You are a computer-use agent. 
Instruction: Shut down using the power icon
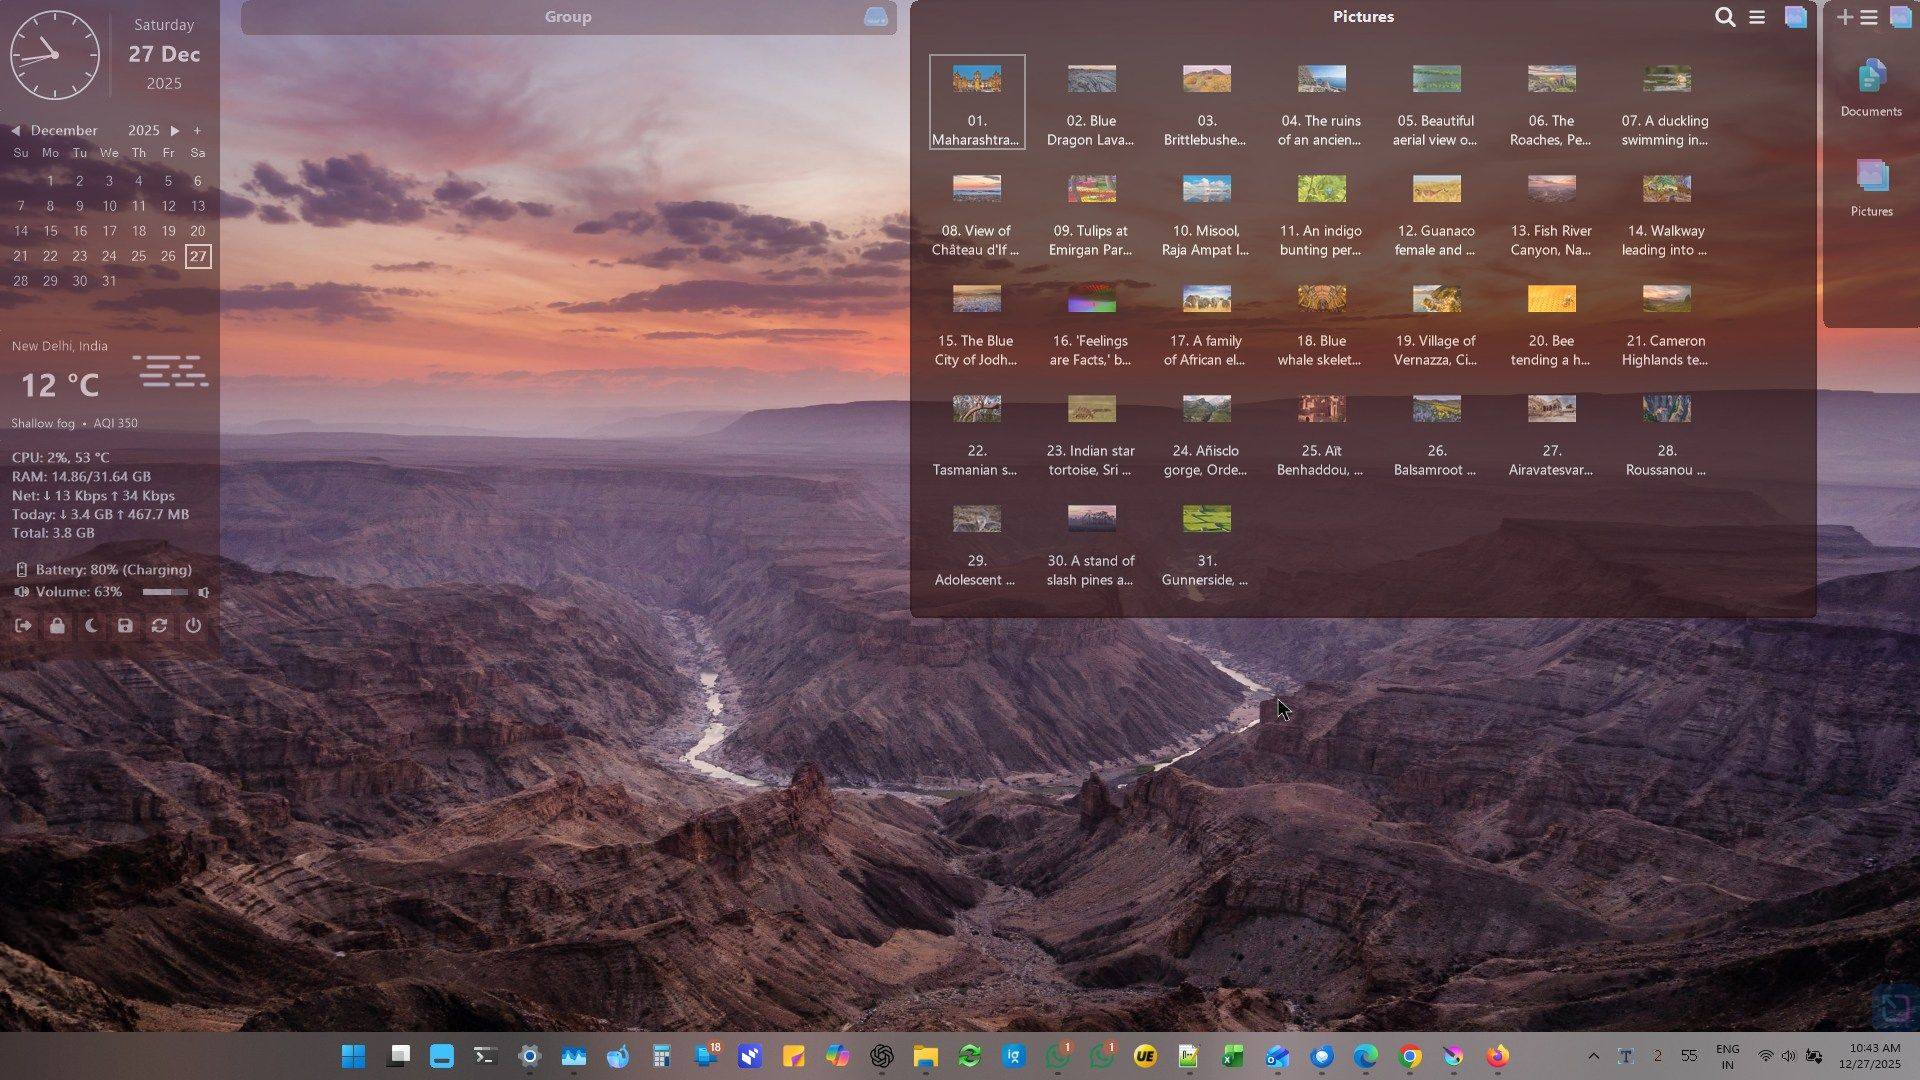pos(192,626)
